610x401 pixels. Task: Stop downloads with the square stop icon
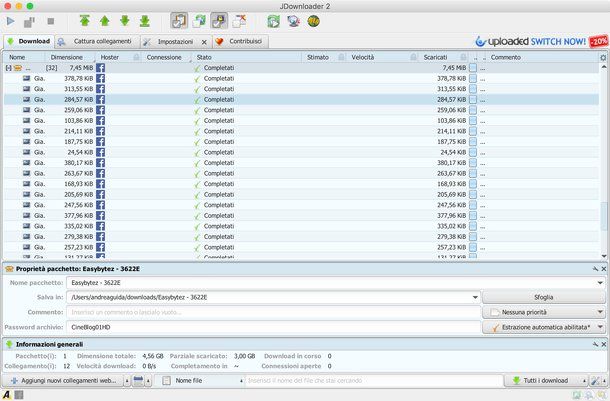coord(51,21)
